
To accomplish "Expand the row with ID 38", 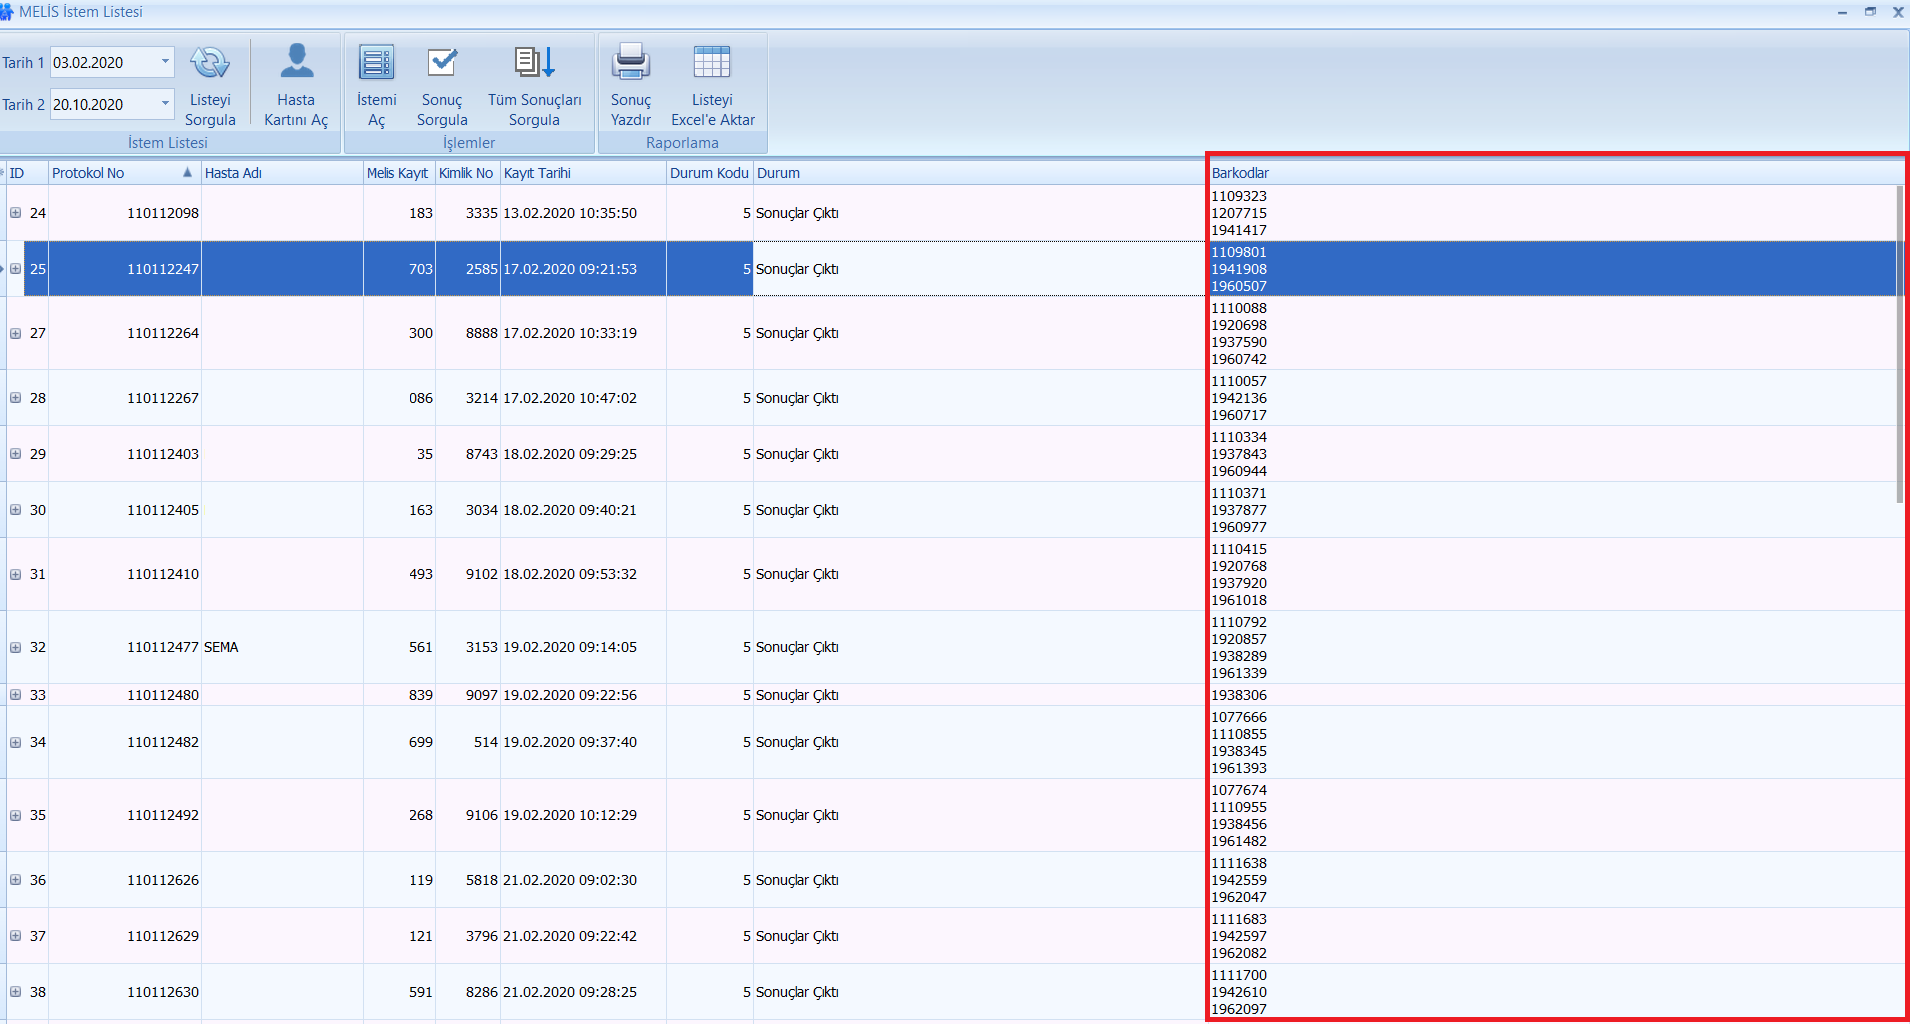I will pos(16,992).
